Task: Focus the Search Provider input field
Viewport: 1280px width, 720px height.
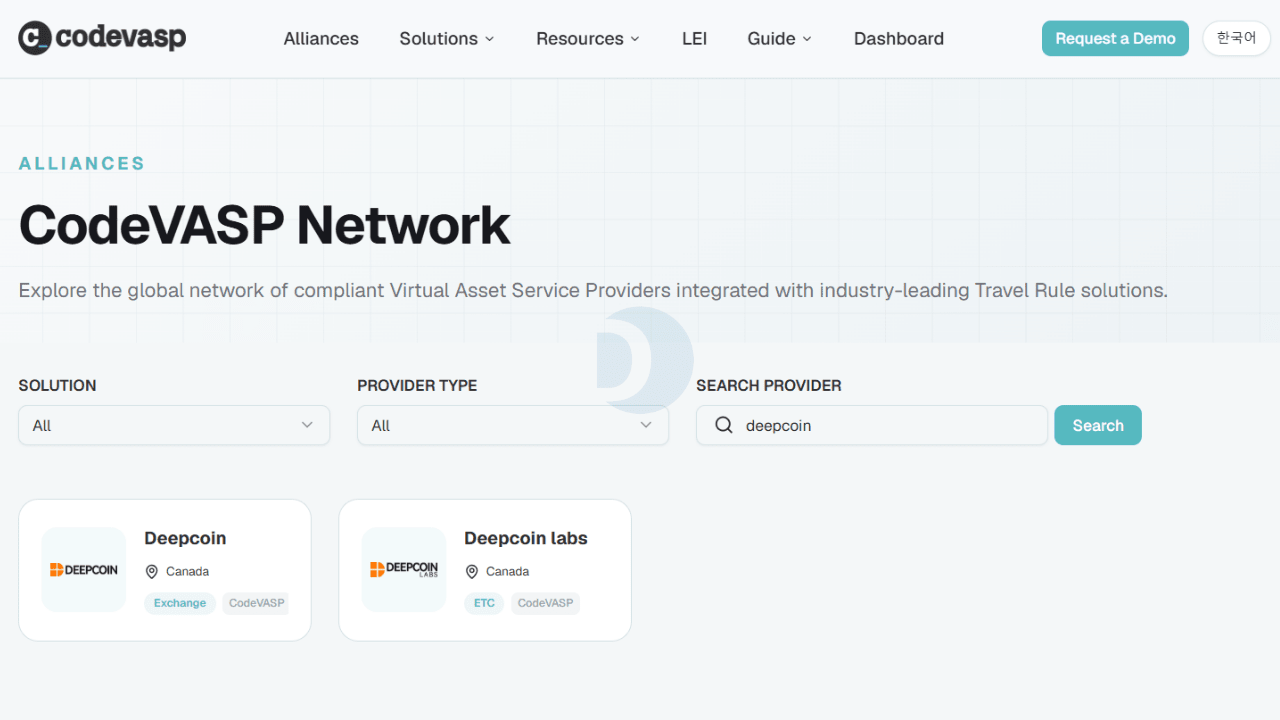Action: [x=872, y=425]
